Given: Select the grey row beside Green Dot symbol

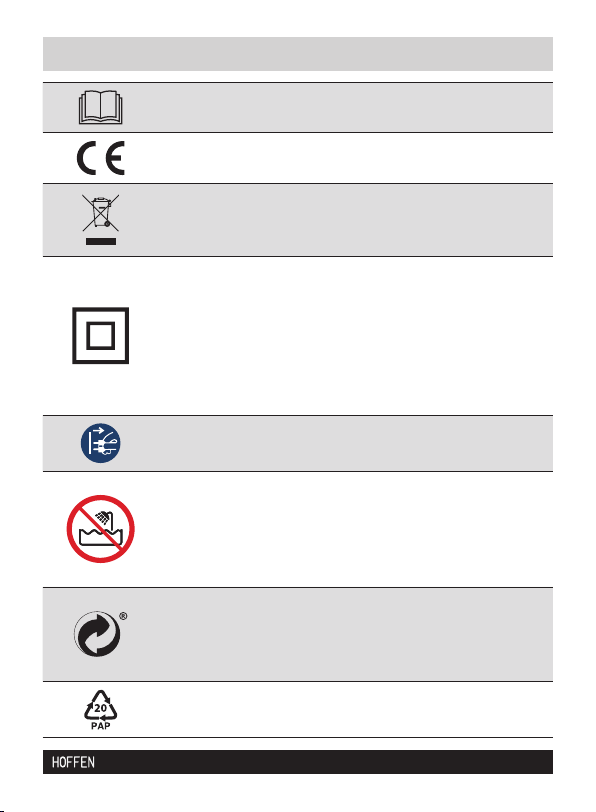Looking at the screenshot, I should 298,634.
